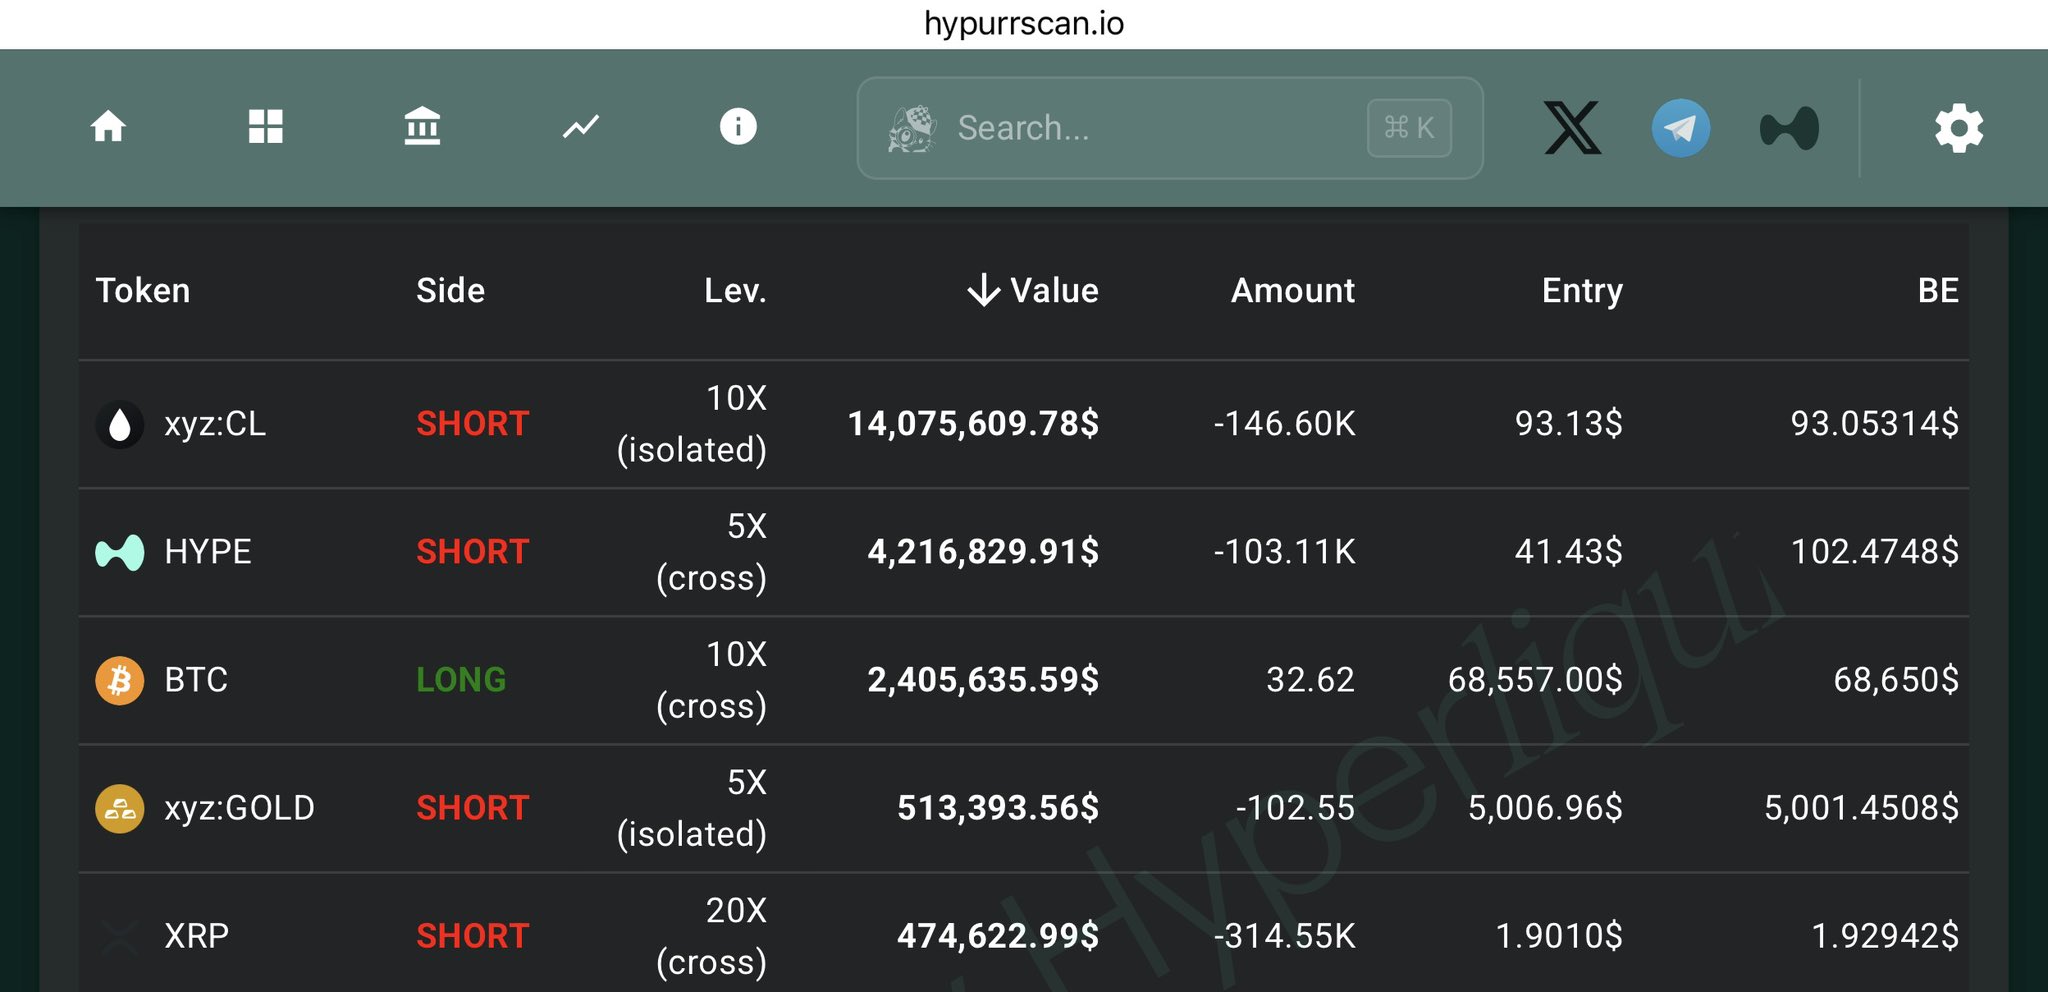Sort table by Value column
Image resolution: width=2048 pixels, height=992 pixels.
pyautogui.click(x=1034, y=290)
